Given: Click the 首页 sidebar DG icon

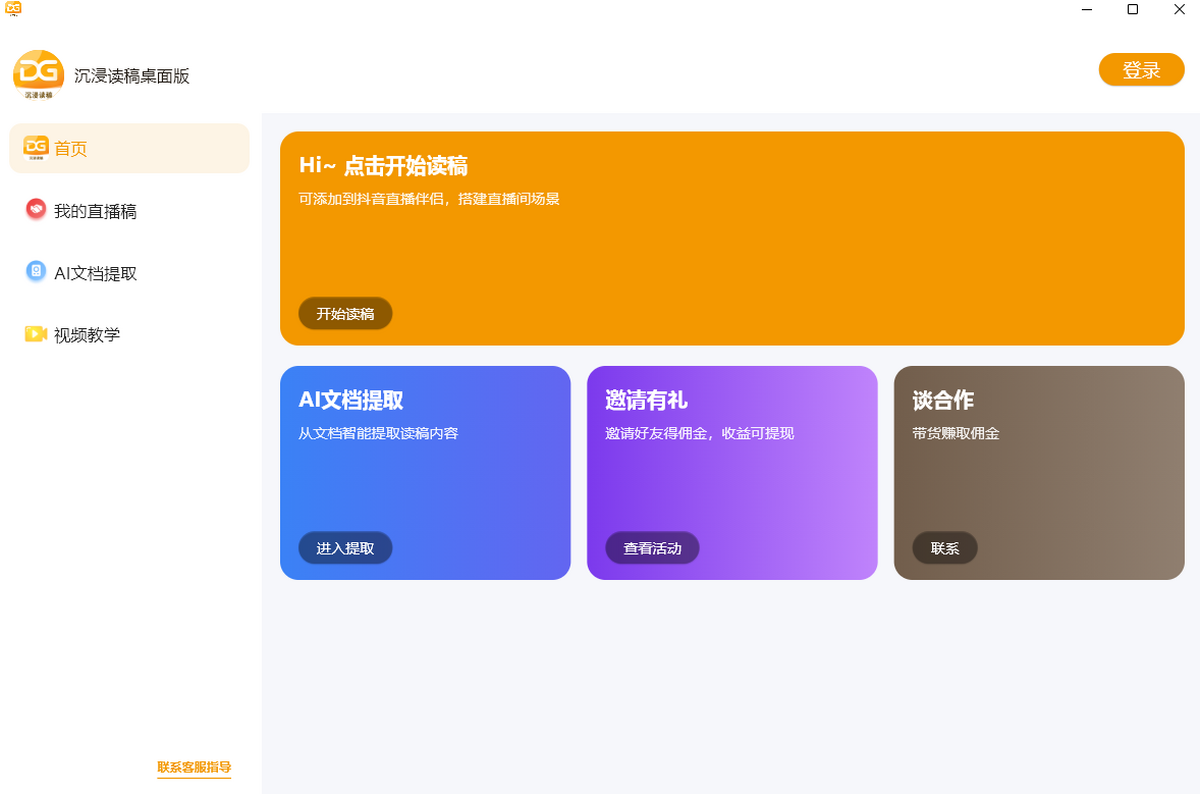Looking at the screenshot, I should (36, 148).
